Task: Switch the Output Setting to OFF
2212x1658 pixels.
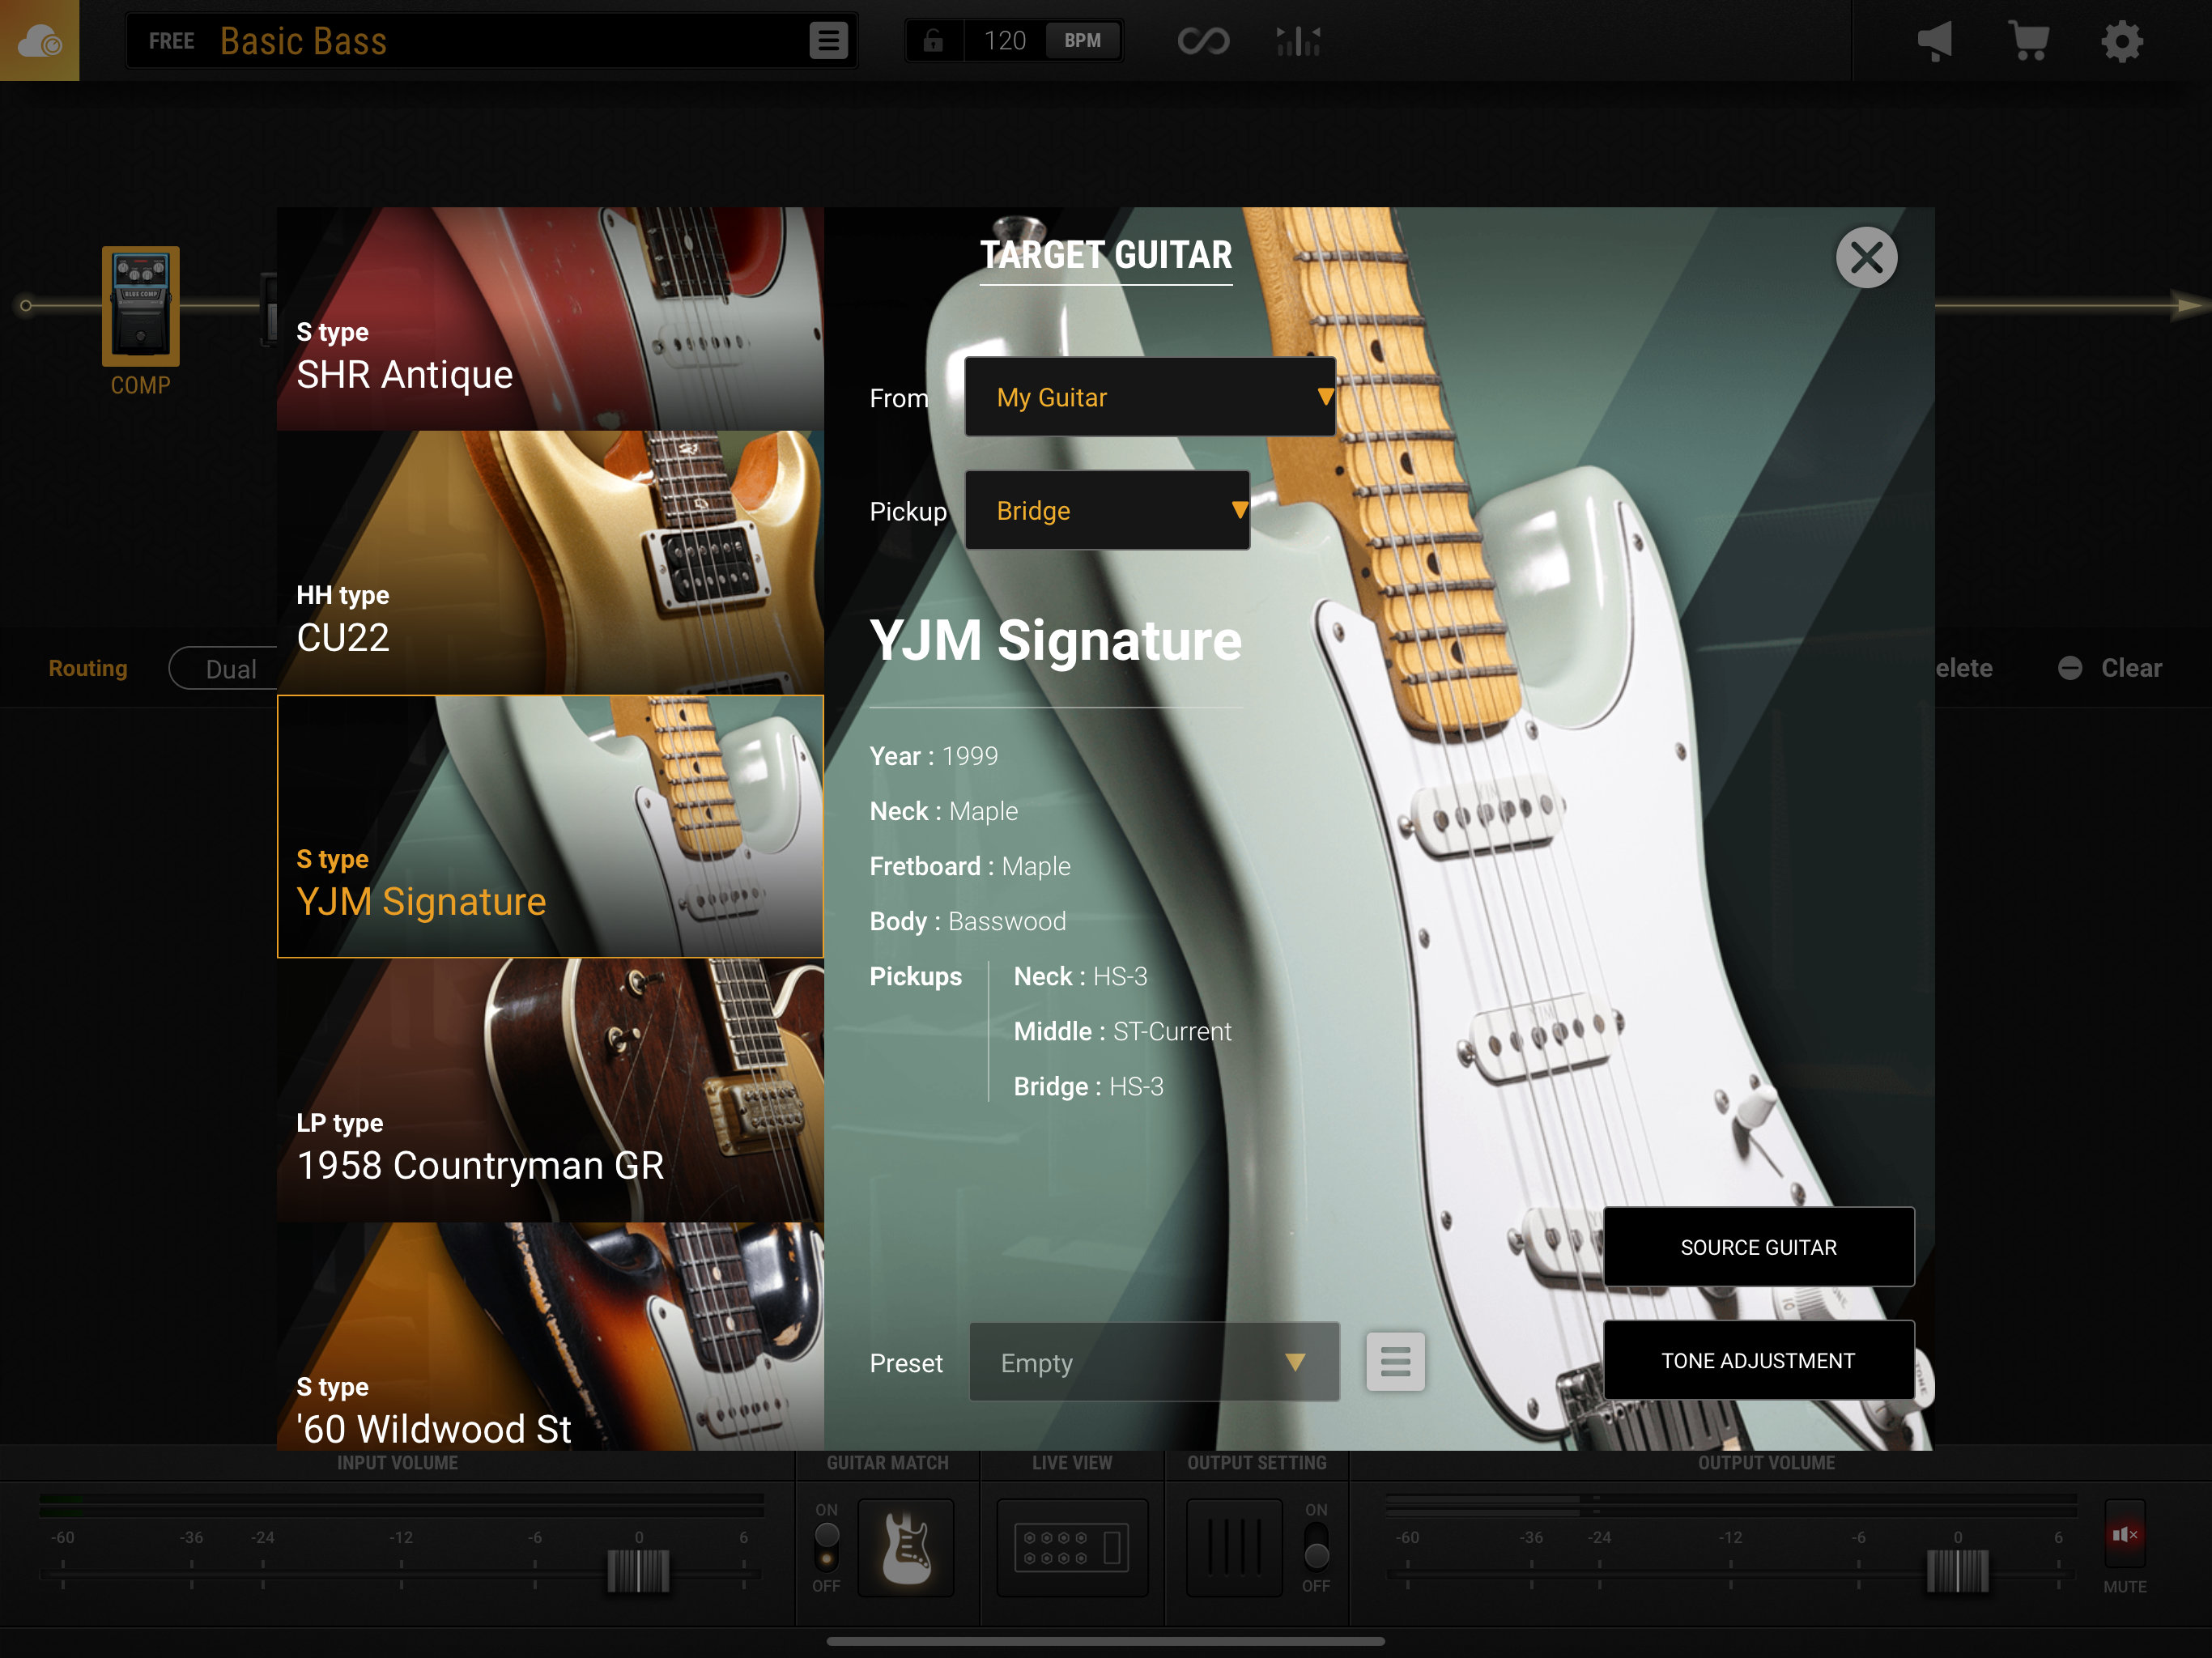Action: (x=1316, y=1548)
